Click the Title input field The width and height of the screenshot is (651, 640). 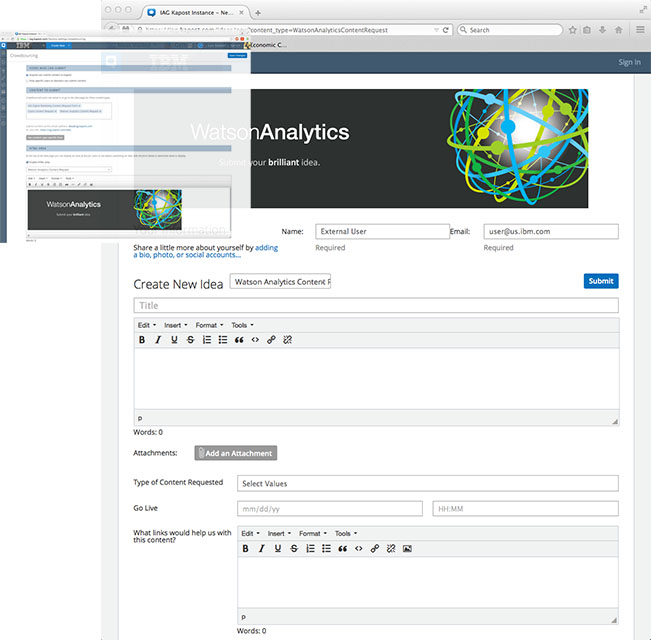pyautogui.click(x=376, y=305)
